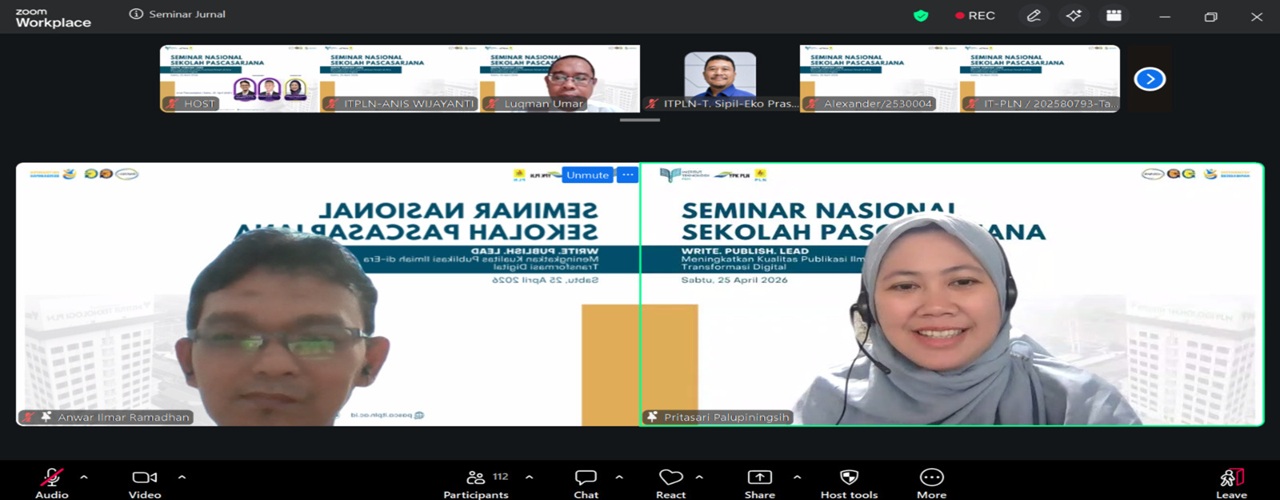Open the Participants panel
1280x500 pixels.
click(476, 478)
